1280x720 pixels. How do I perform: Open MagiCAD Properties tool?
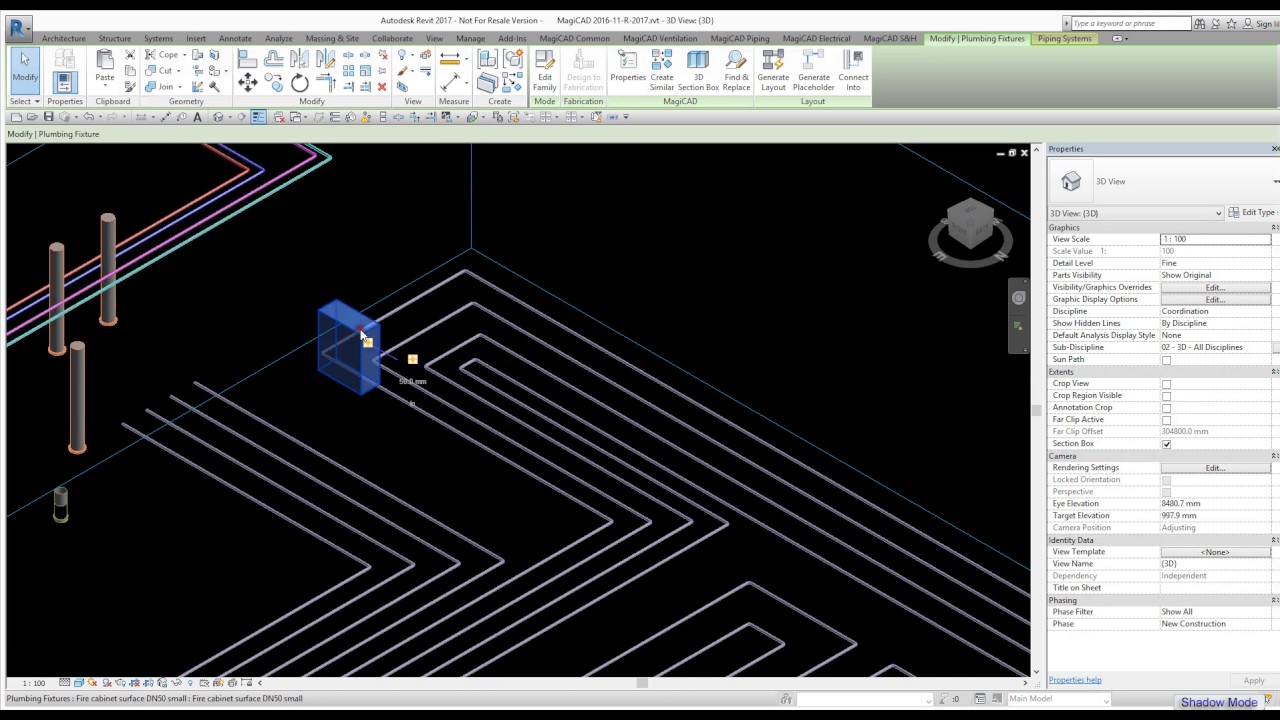click(628, 66)
